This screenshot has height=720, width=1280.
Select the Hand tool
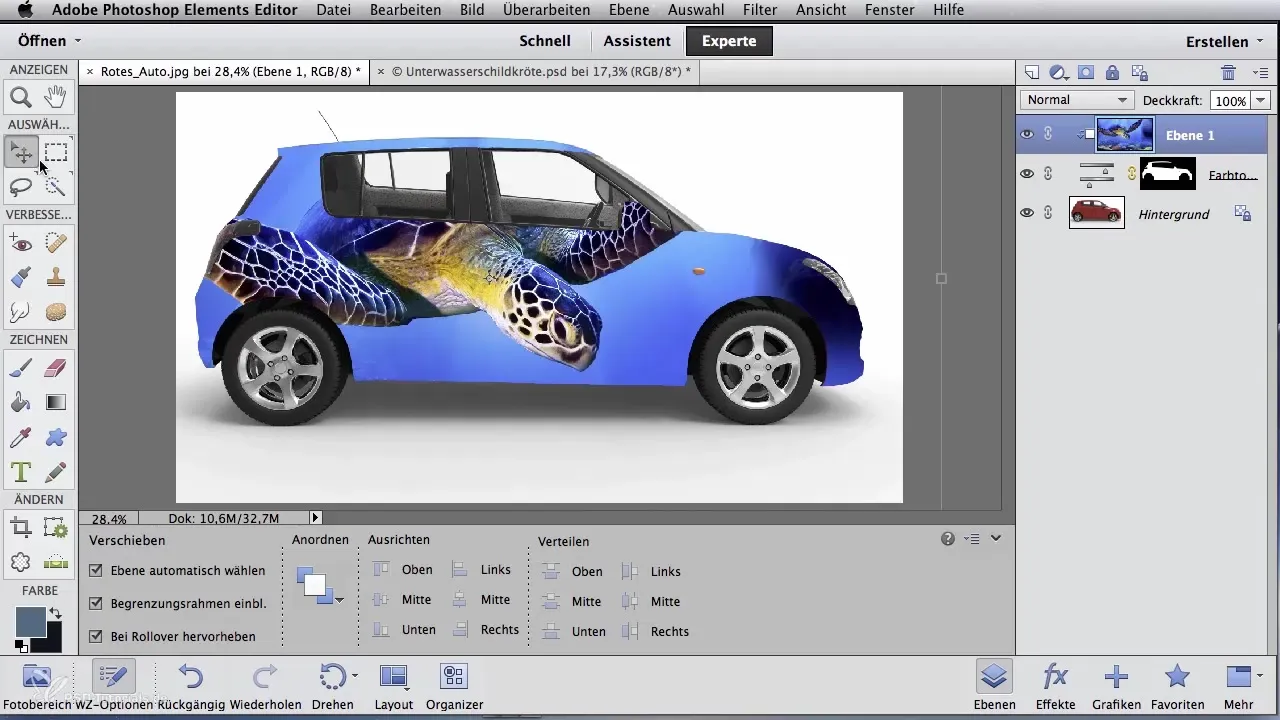pyautogui.click(x=56, y=97)
